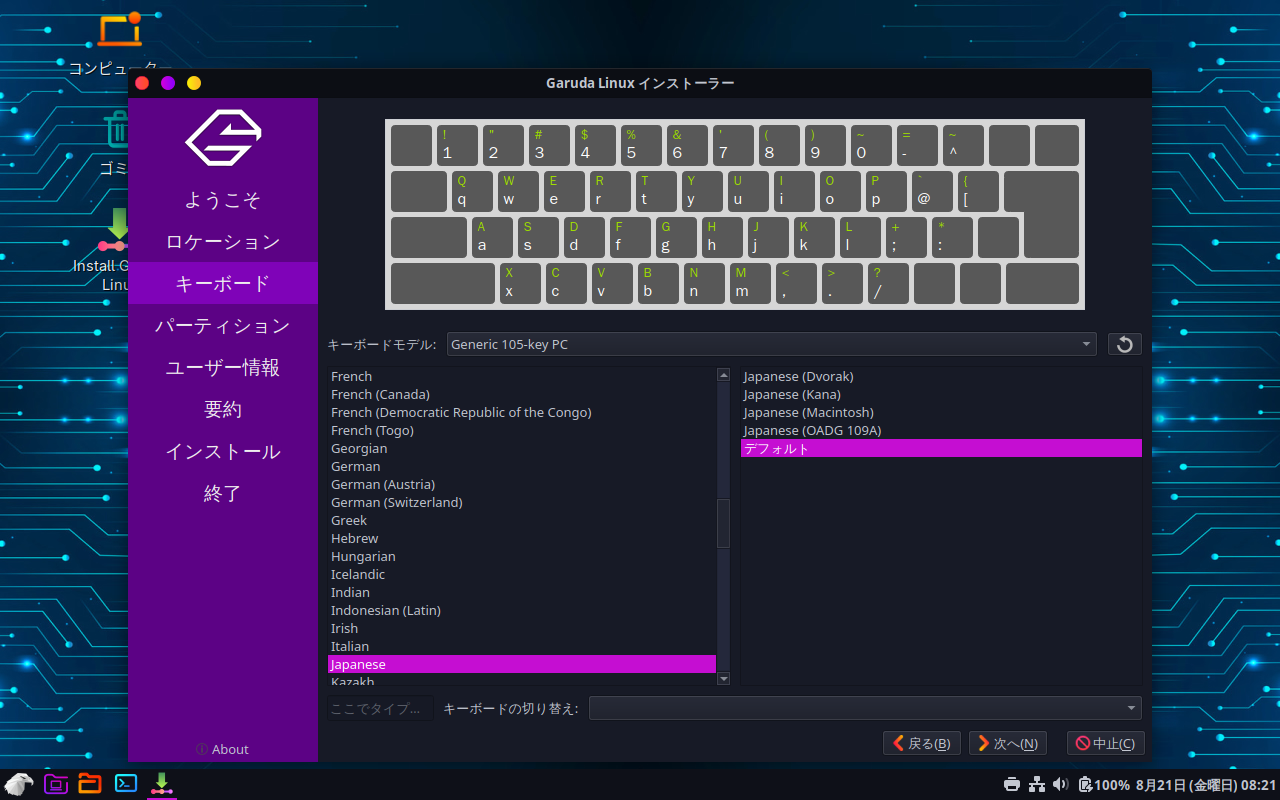Proceed with the 次へ(N) button
Image resolution: width=1280 pixels, height=800 pixels.
coord(1007,743)
